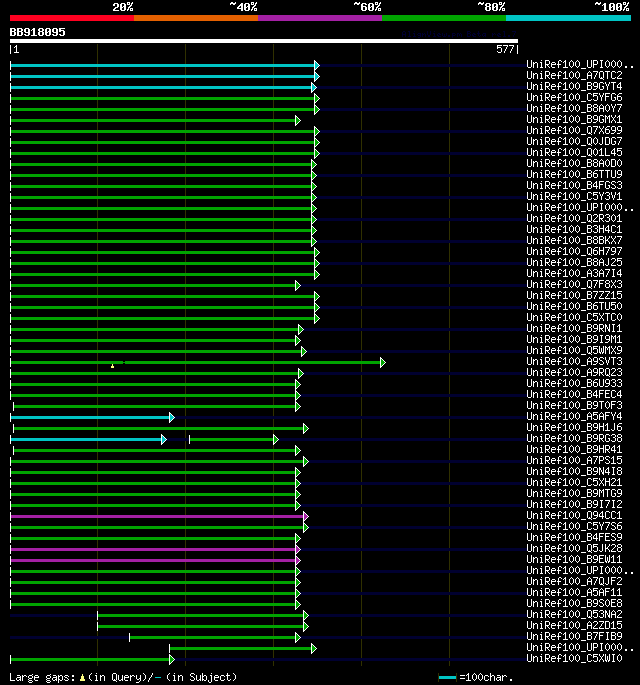The height and width of the screenshot is (685, 640).
Task: Click the cyan segment in the B9RG38 row
Action: (88, 439)
